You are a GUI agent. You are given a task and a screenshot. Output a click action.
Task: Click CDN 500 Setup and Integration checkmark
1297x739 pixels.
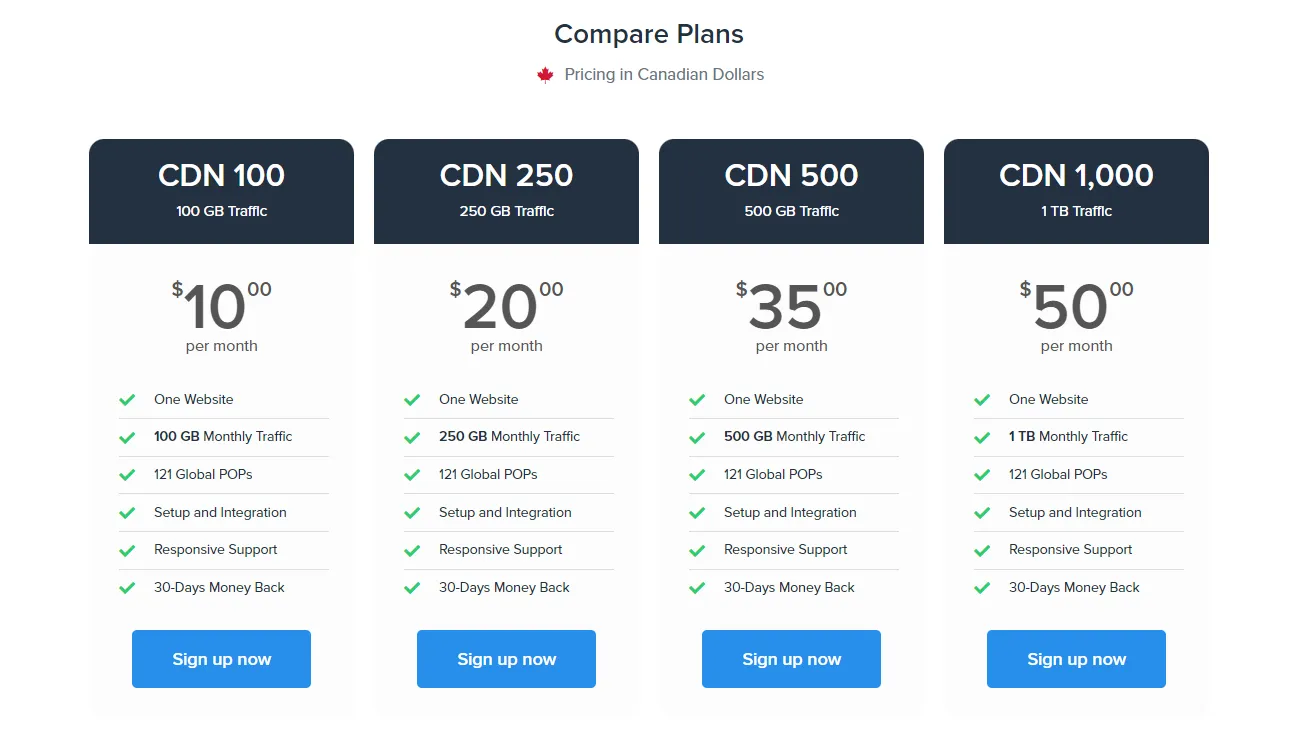coord(697,513)
